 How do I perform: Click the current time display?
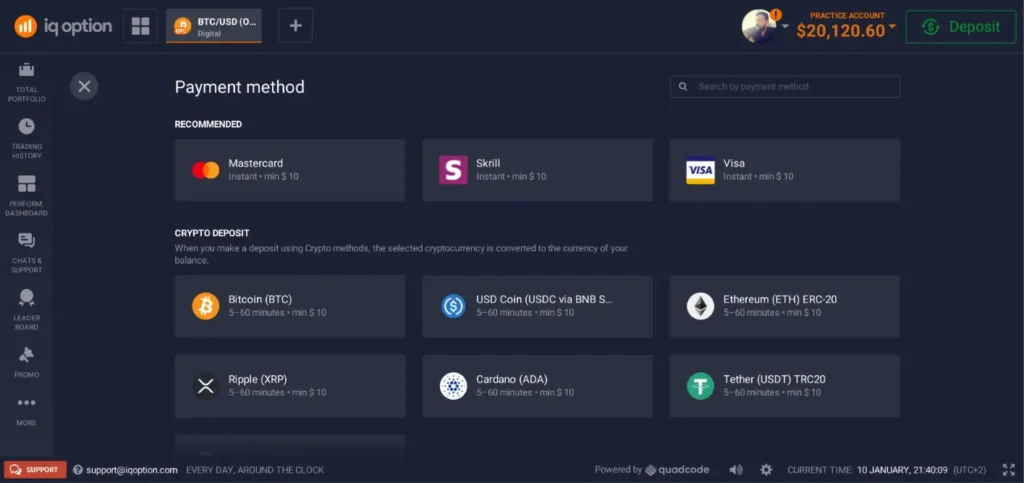click(x=885, y=470)
